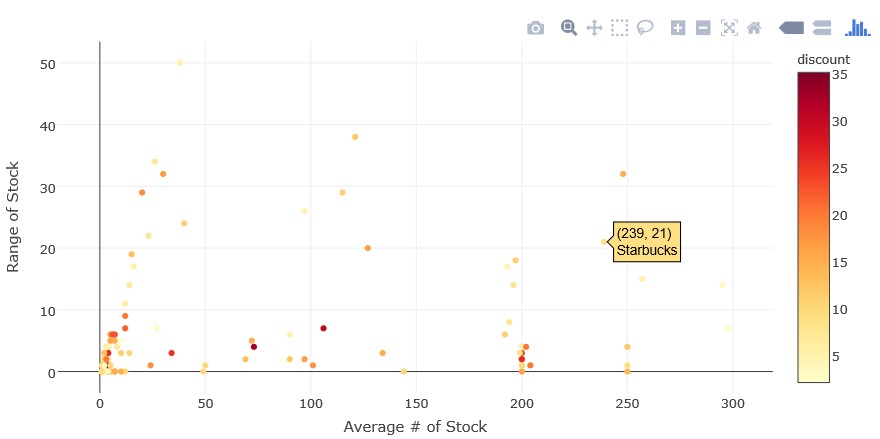880x439 pixels.
Task: Click the discount colorbar gradient
Action: pyautogui.click(x=813, y=227)
